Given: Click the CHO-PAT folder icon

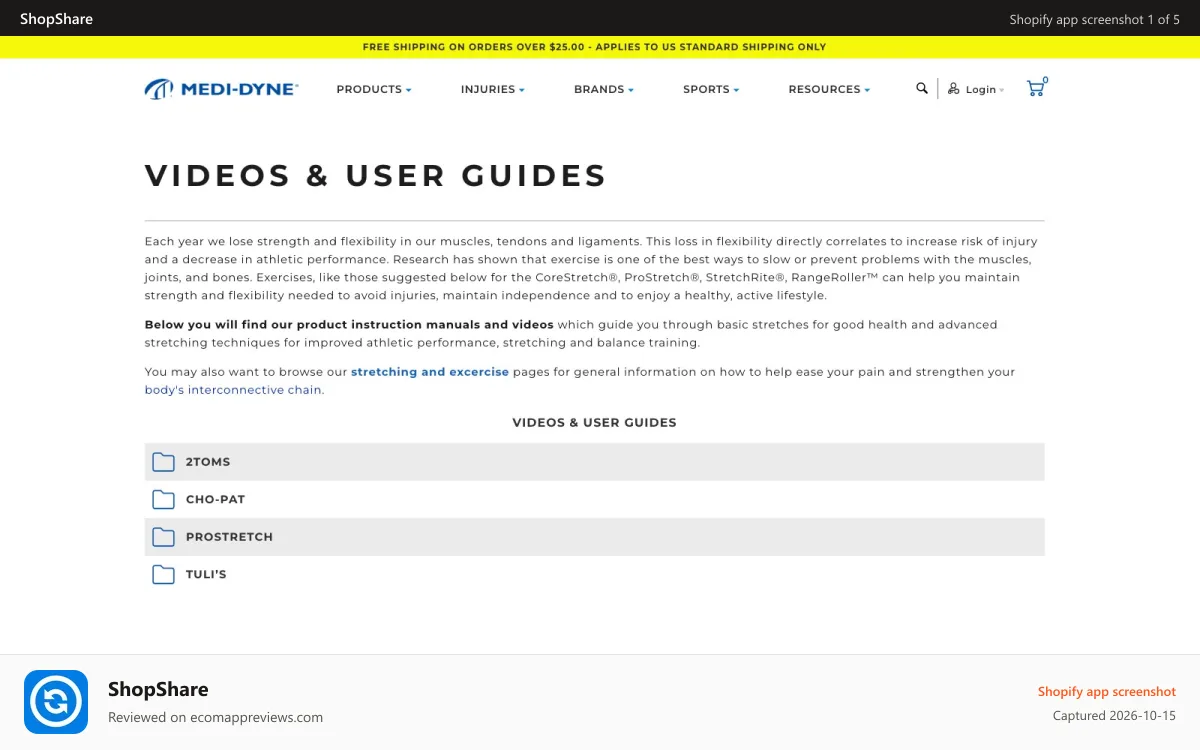Looking at the screenshot, I should point(163,499).
